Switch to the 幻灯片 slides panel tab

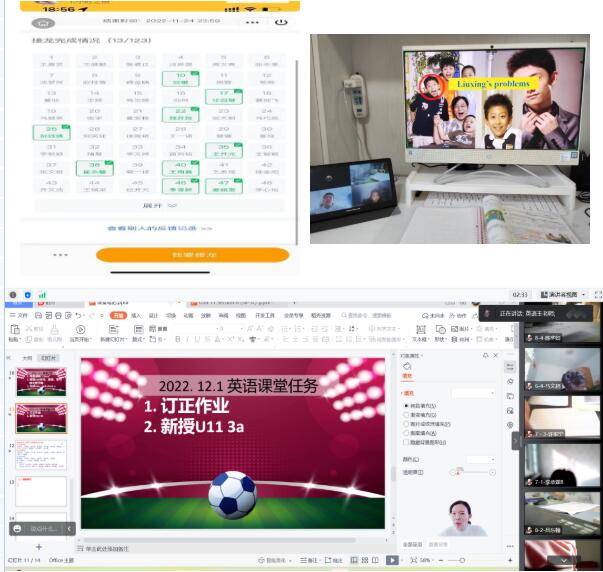pos(48,358)
